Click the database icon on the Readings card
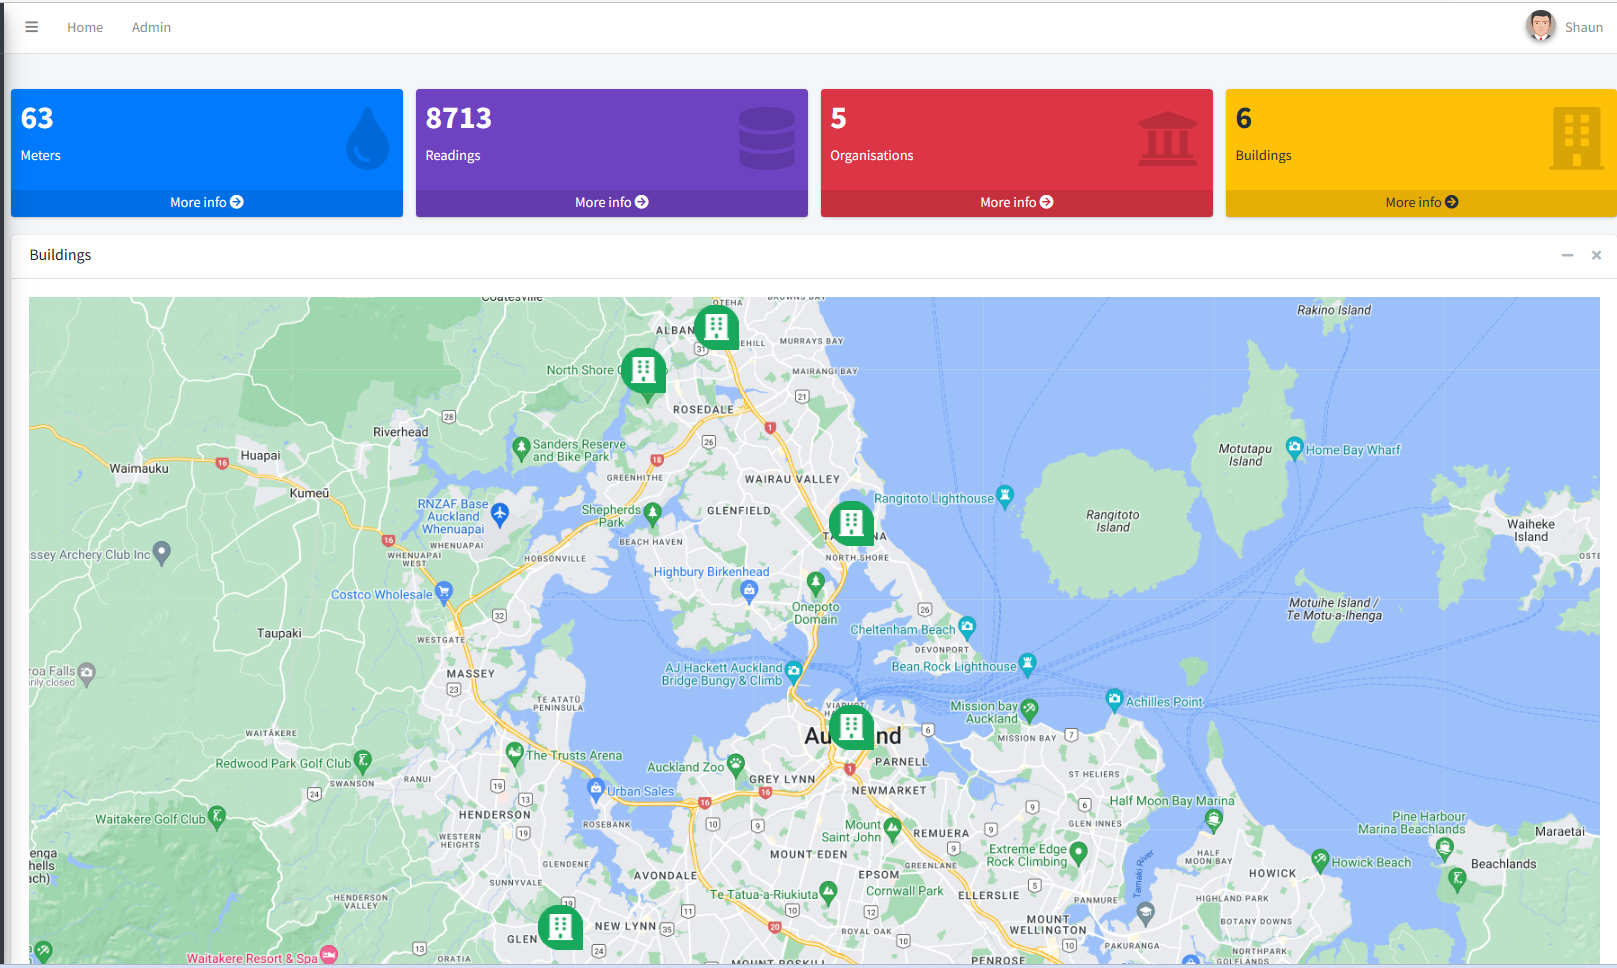The width and height of the screenshot is (1617, 968). (766, 136)
